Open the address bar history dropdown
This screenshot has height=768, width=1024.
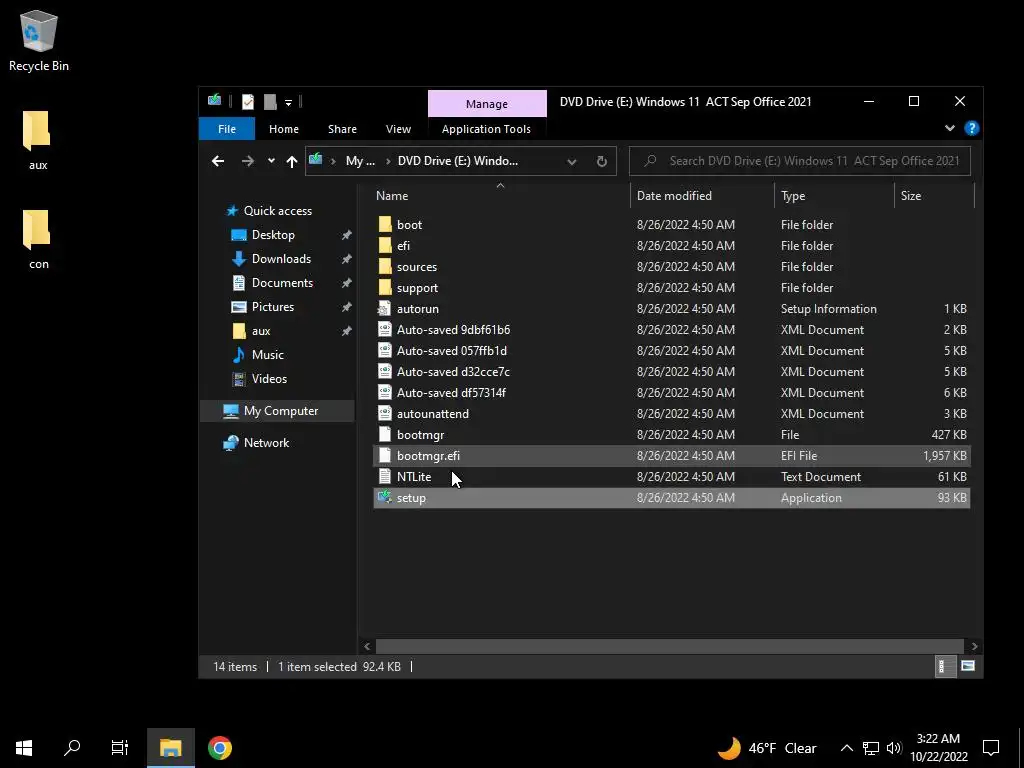pos(571,161)
